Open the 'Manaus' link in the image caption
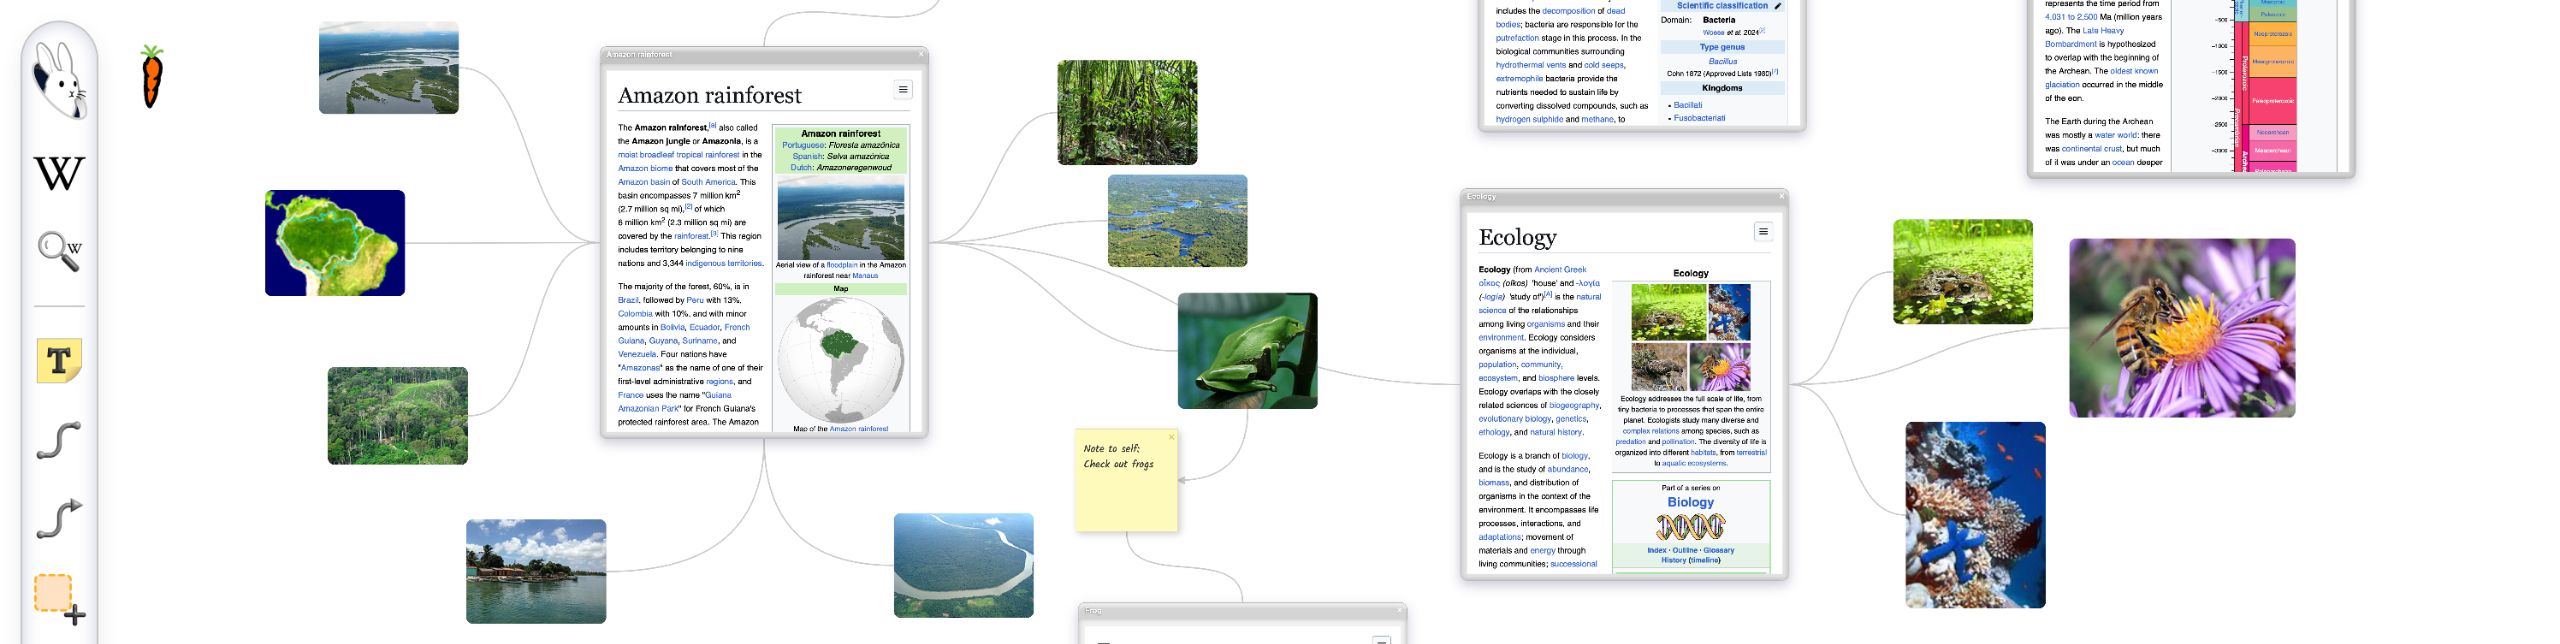2560x644 pixels. pyautogui.click(x=865, y=276)
